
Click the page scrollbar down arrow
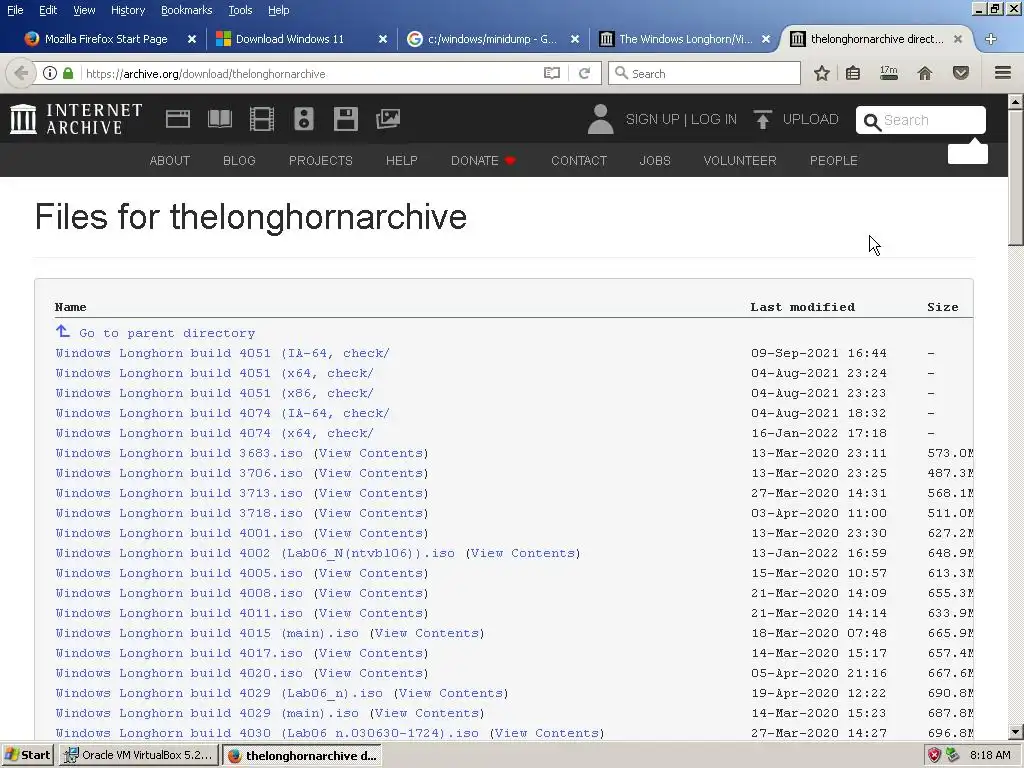pyautogui.click(x=1016, y=732)
